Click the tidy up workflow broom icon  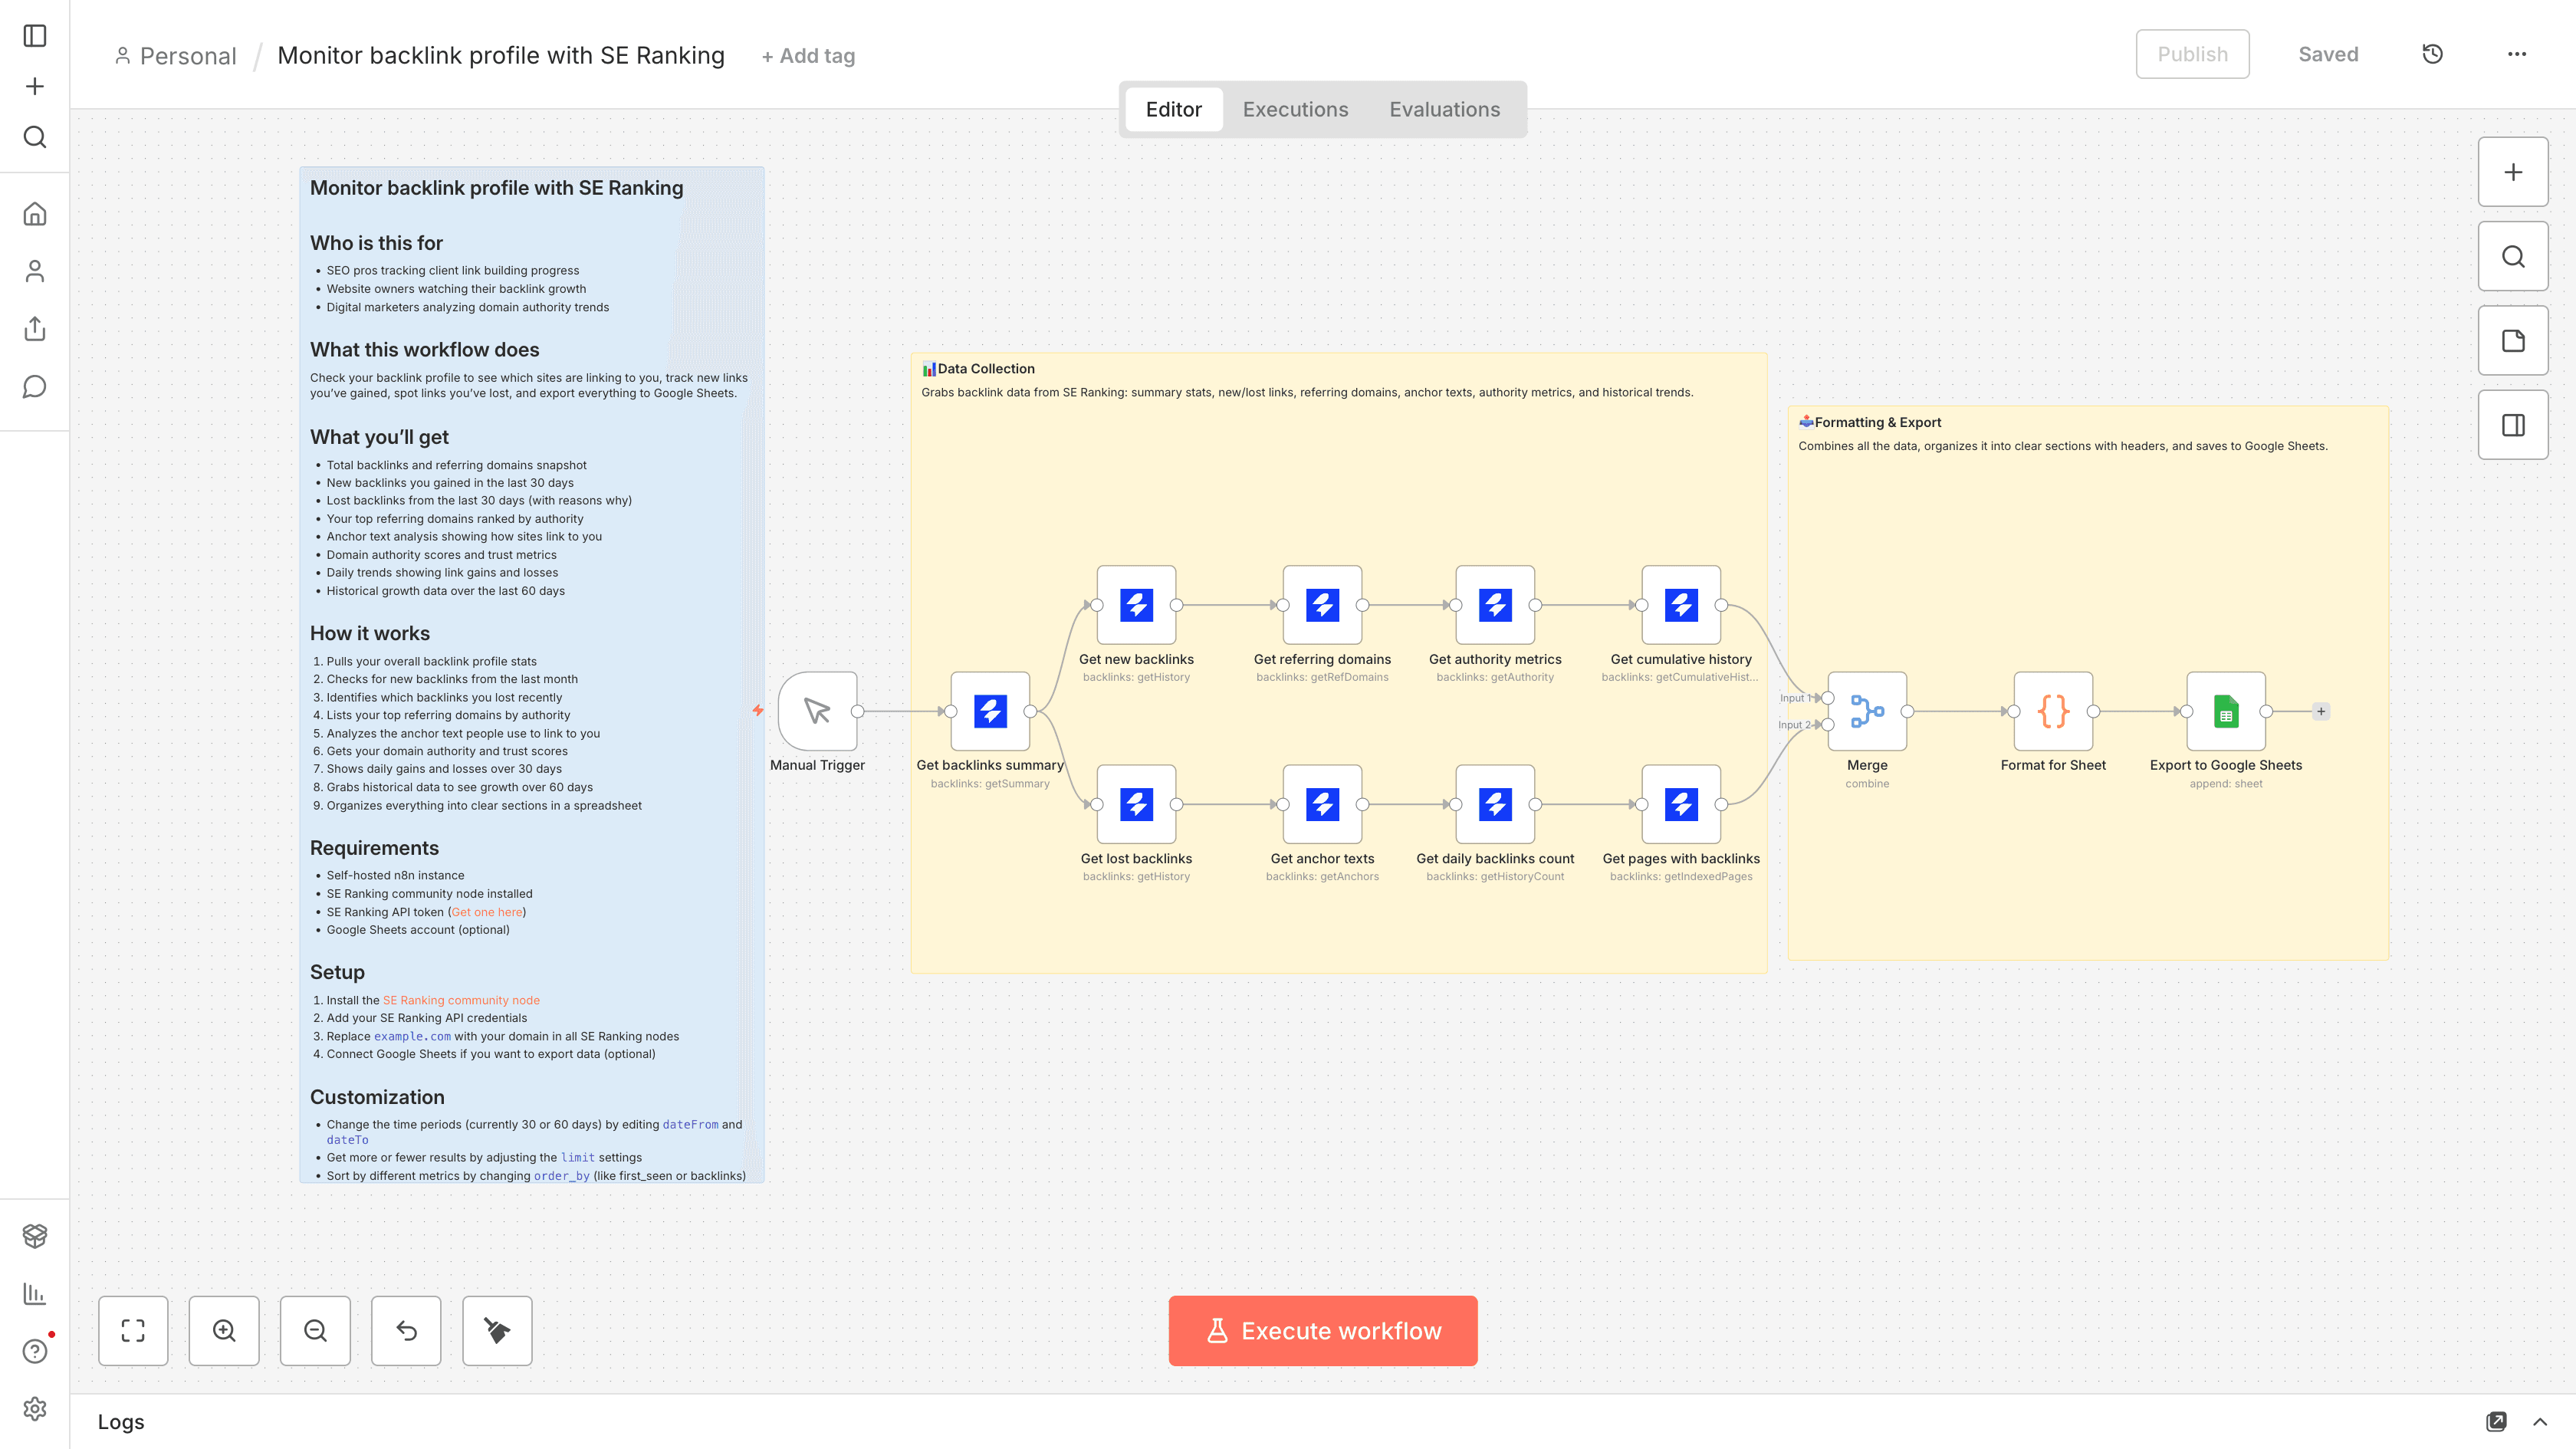coord(497,1330)
